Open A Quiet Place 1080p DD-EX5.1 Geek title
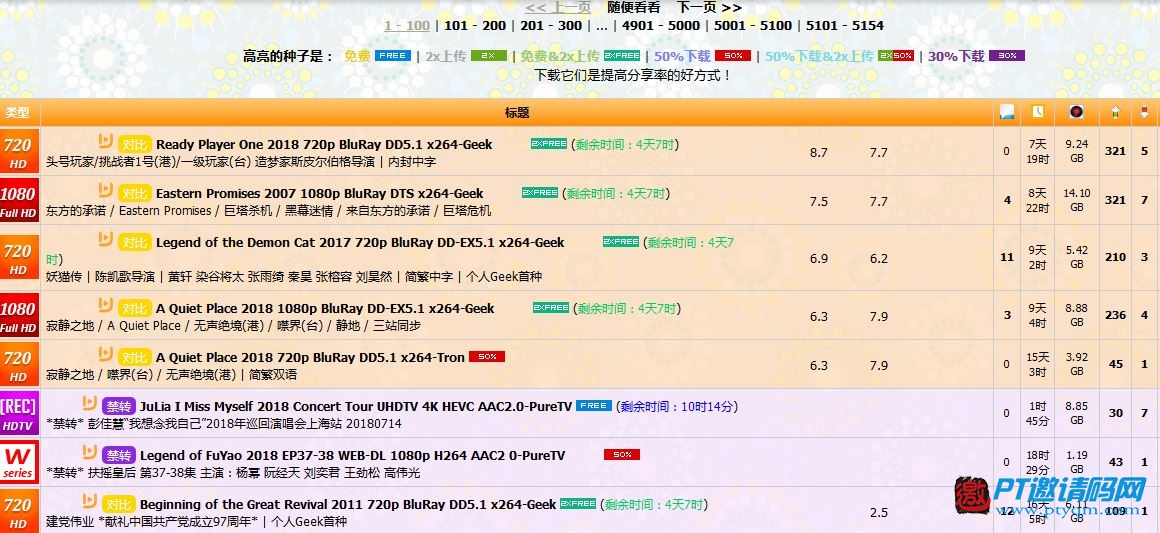Screen dimensions: 1160x533 326,309
